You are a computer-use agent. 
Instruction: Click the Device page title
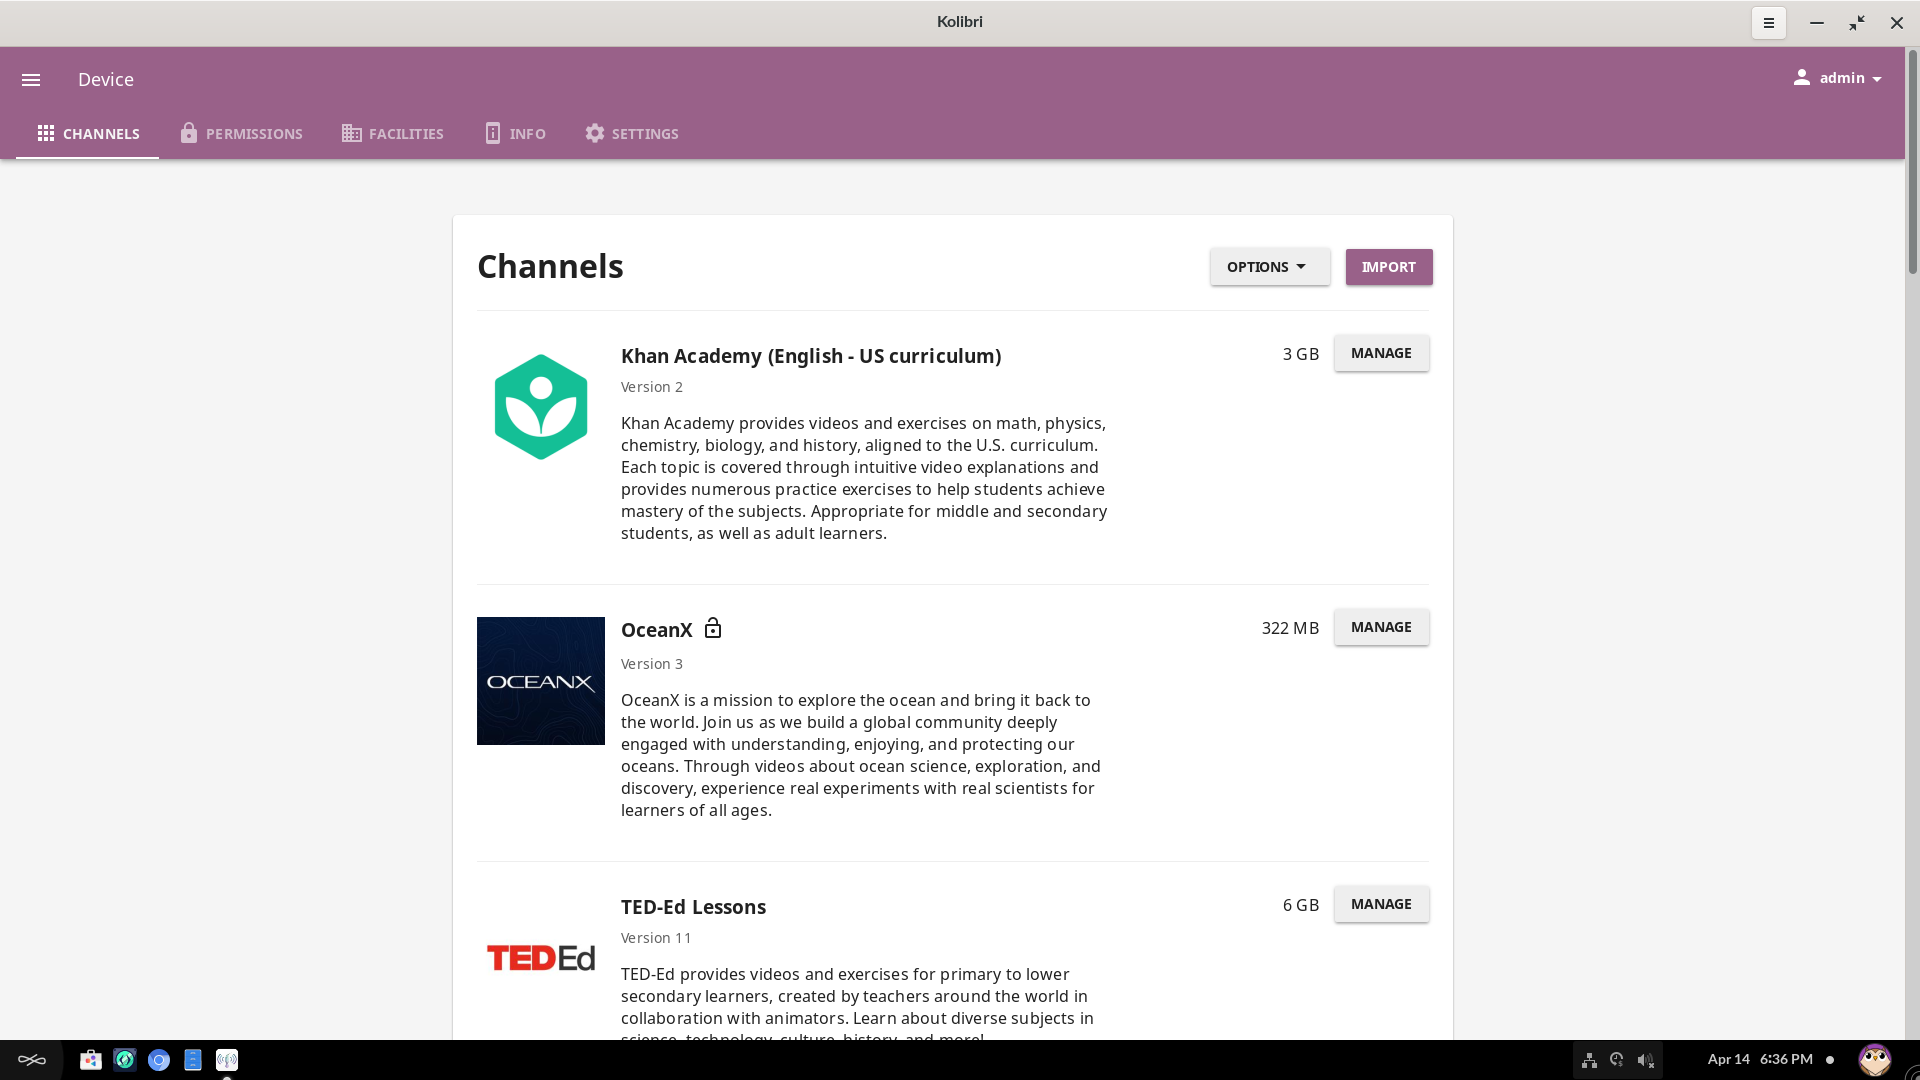click(106, 80)
